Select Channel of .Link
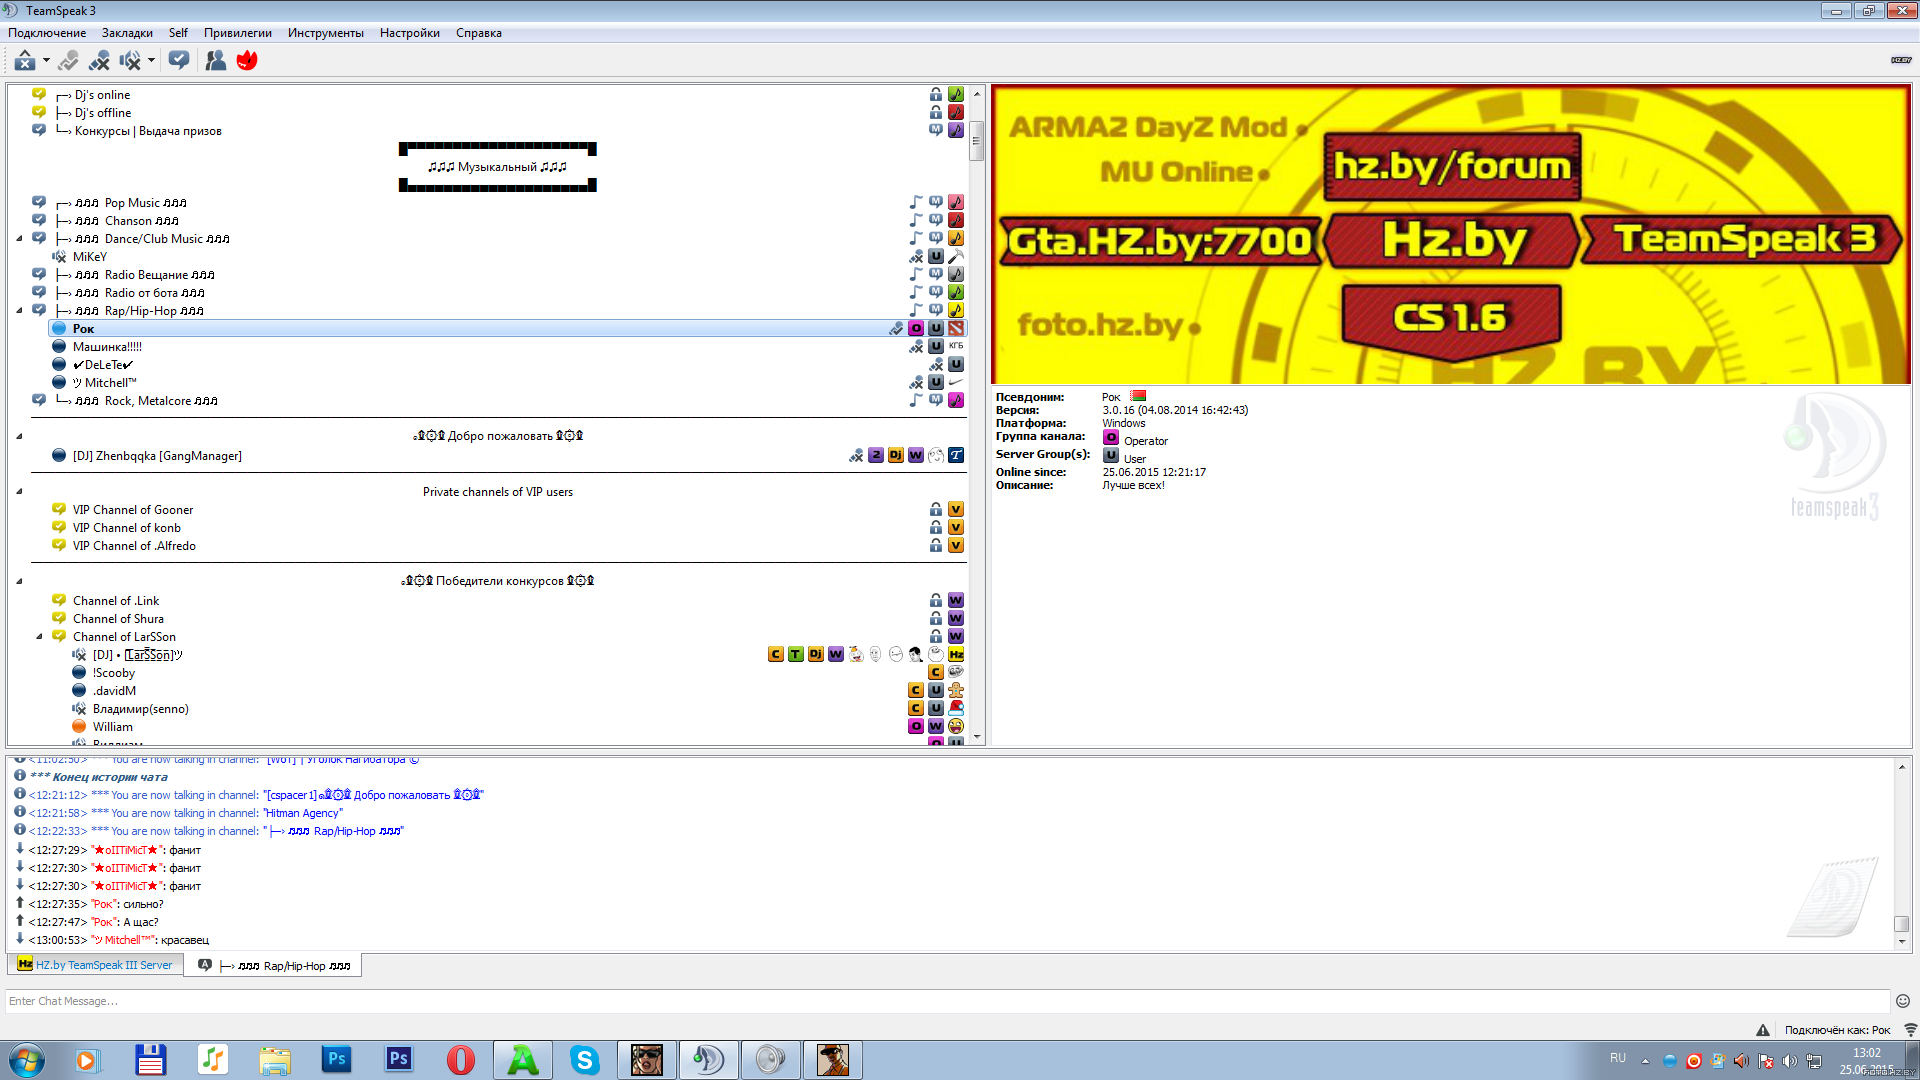Viewport: 1920px width, 1080px height. point(115,601)
